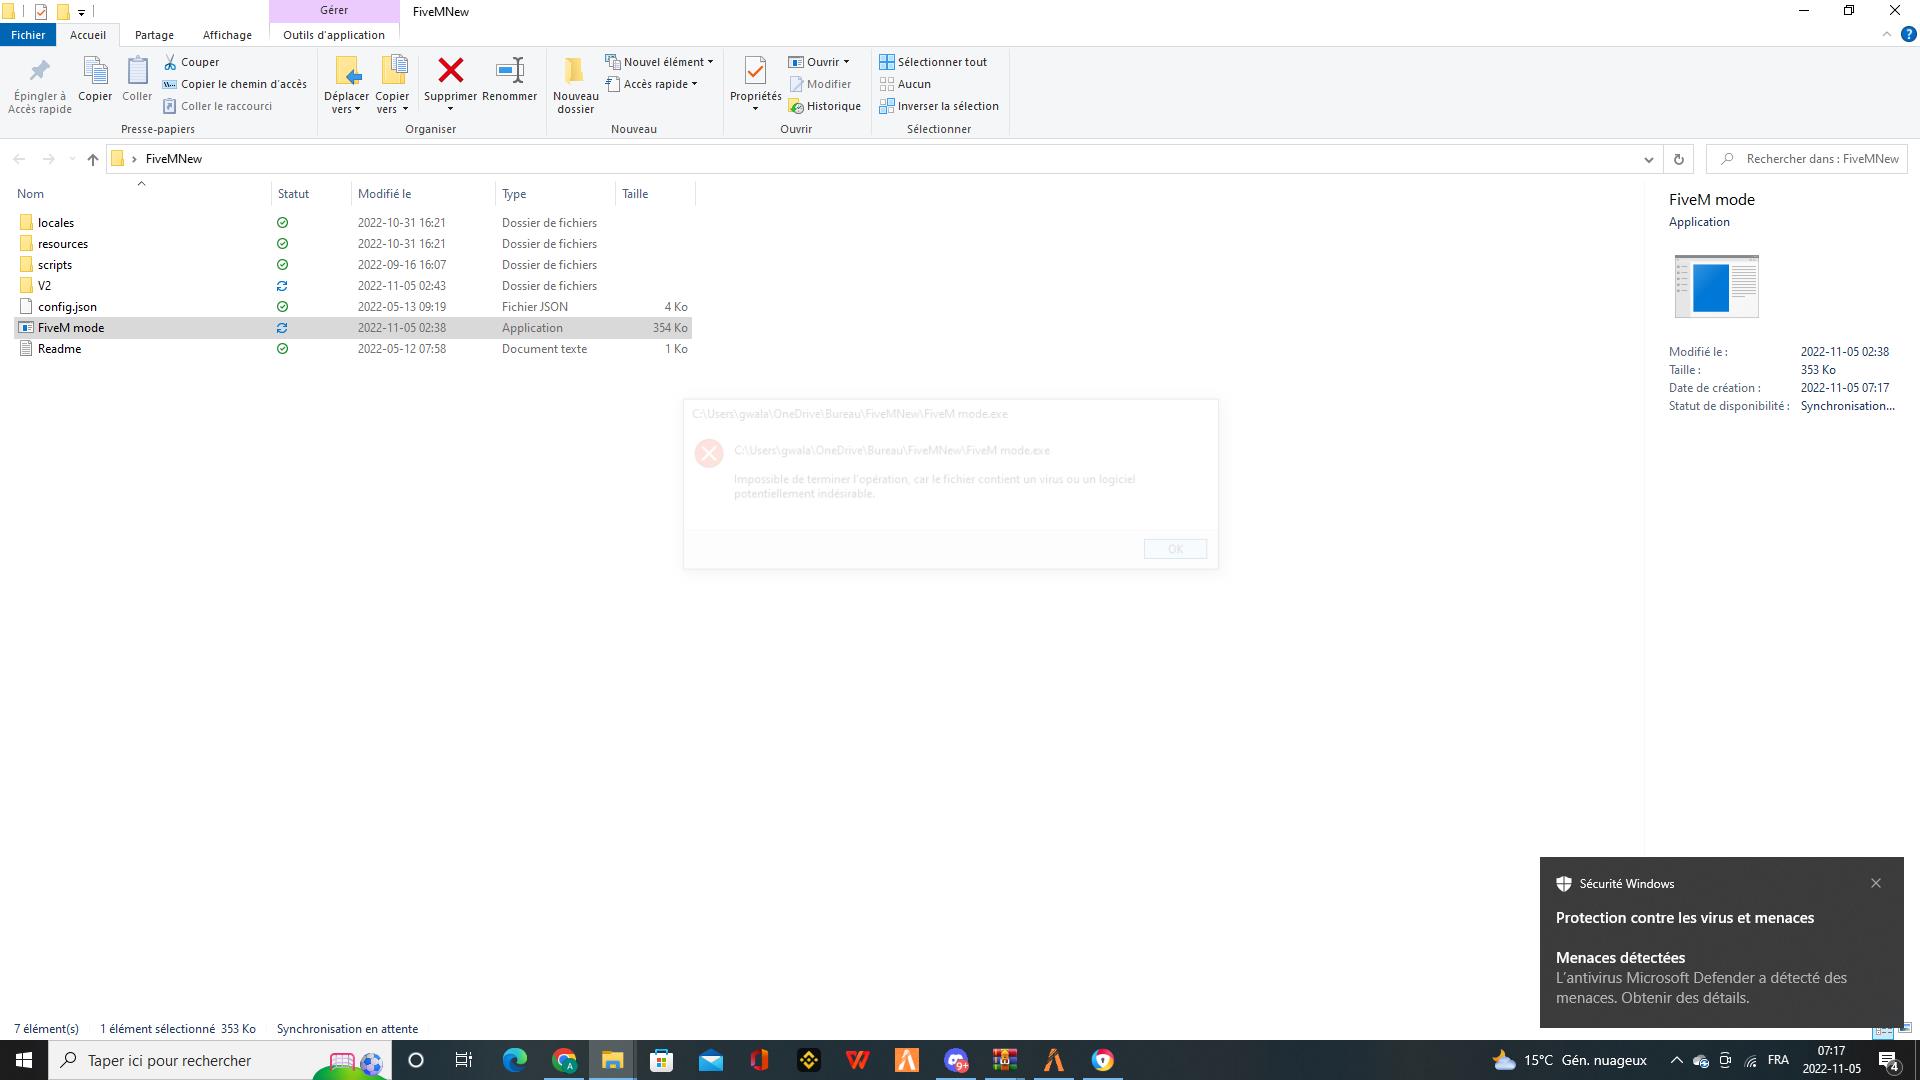Click the Historique icon in ribbon

(797, 106)
